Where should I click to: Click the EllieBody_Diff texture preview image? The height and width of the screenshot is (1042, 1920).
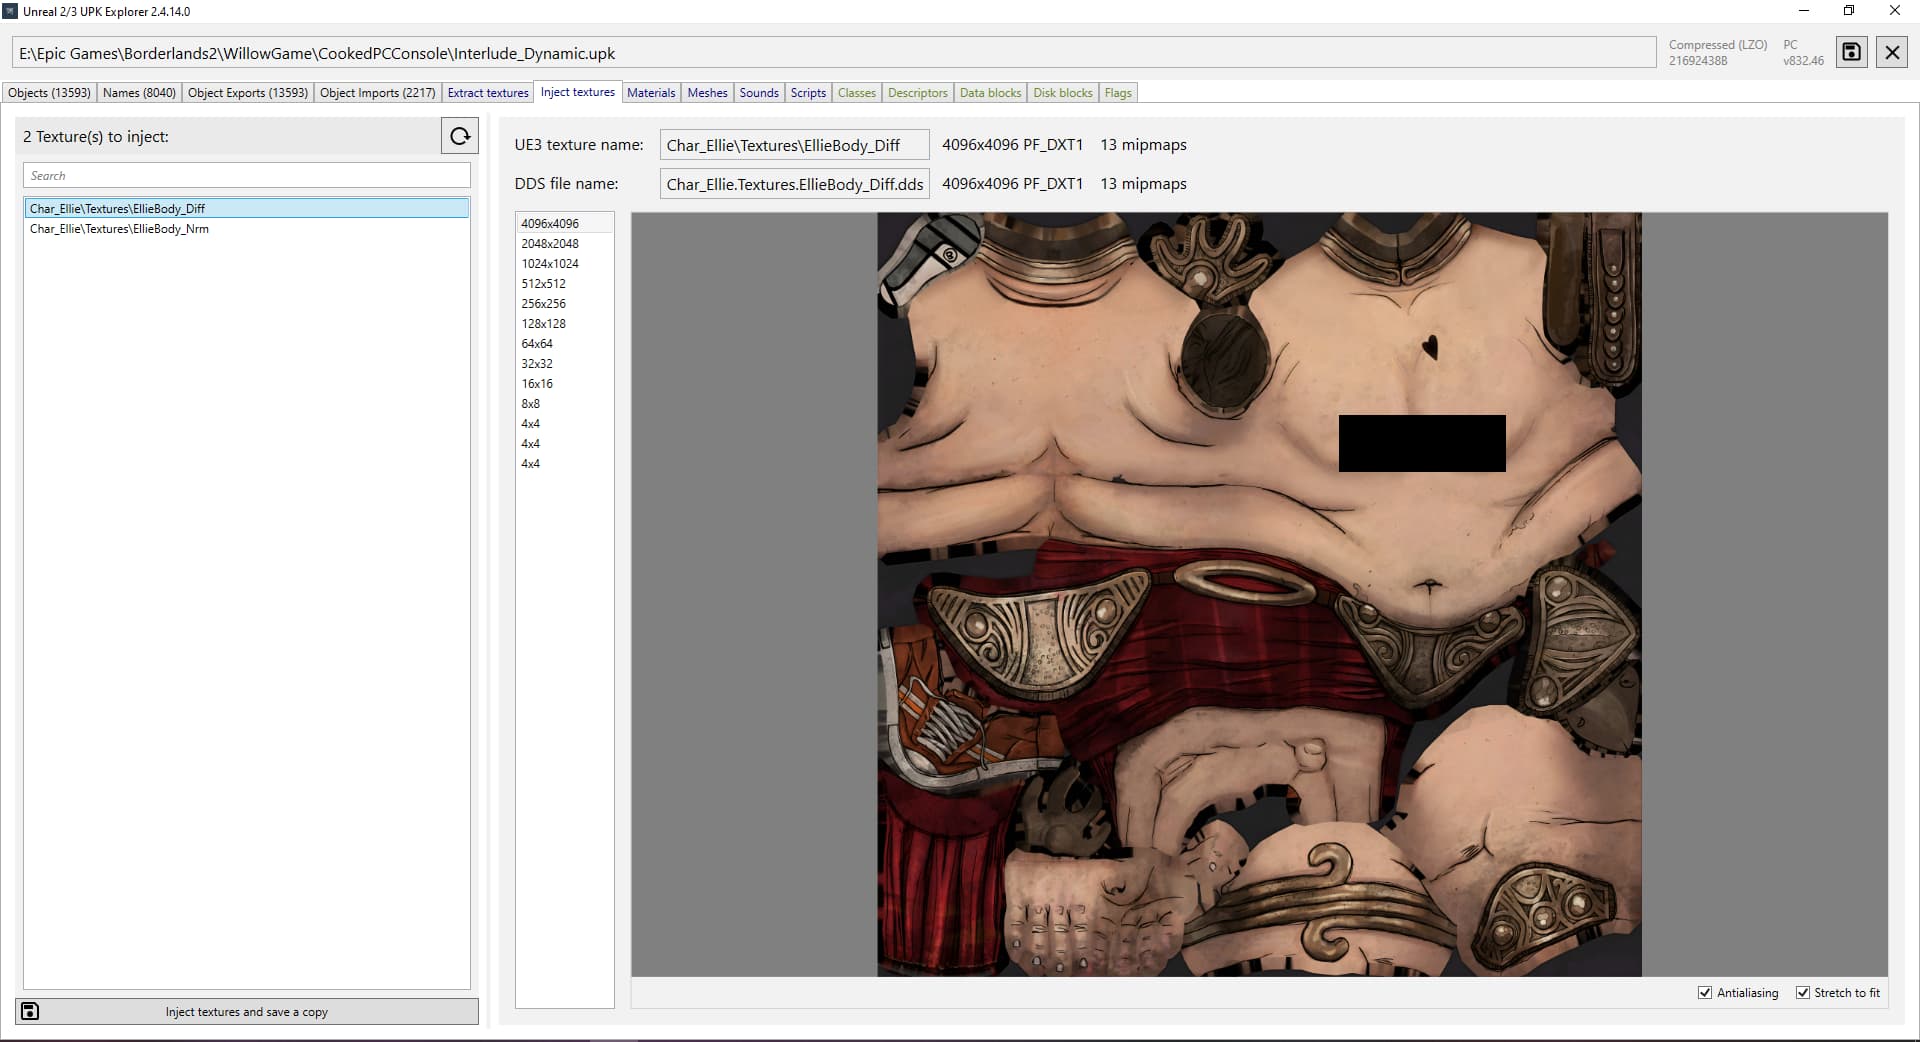pyautogui.click(x=1259, y=594)
